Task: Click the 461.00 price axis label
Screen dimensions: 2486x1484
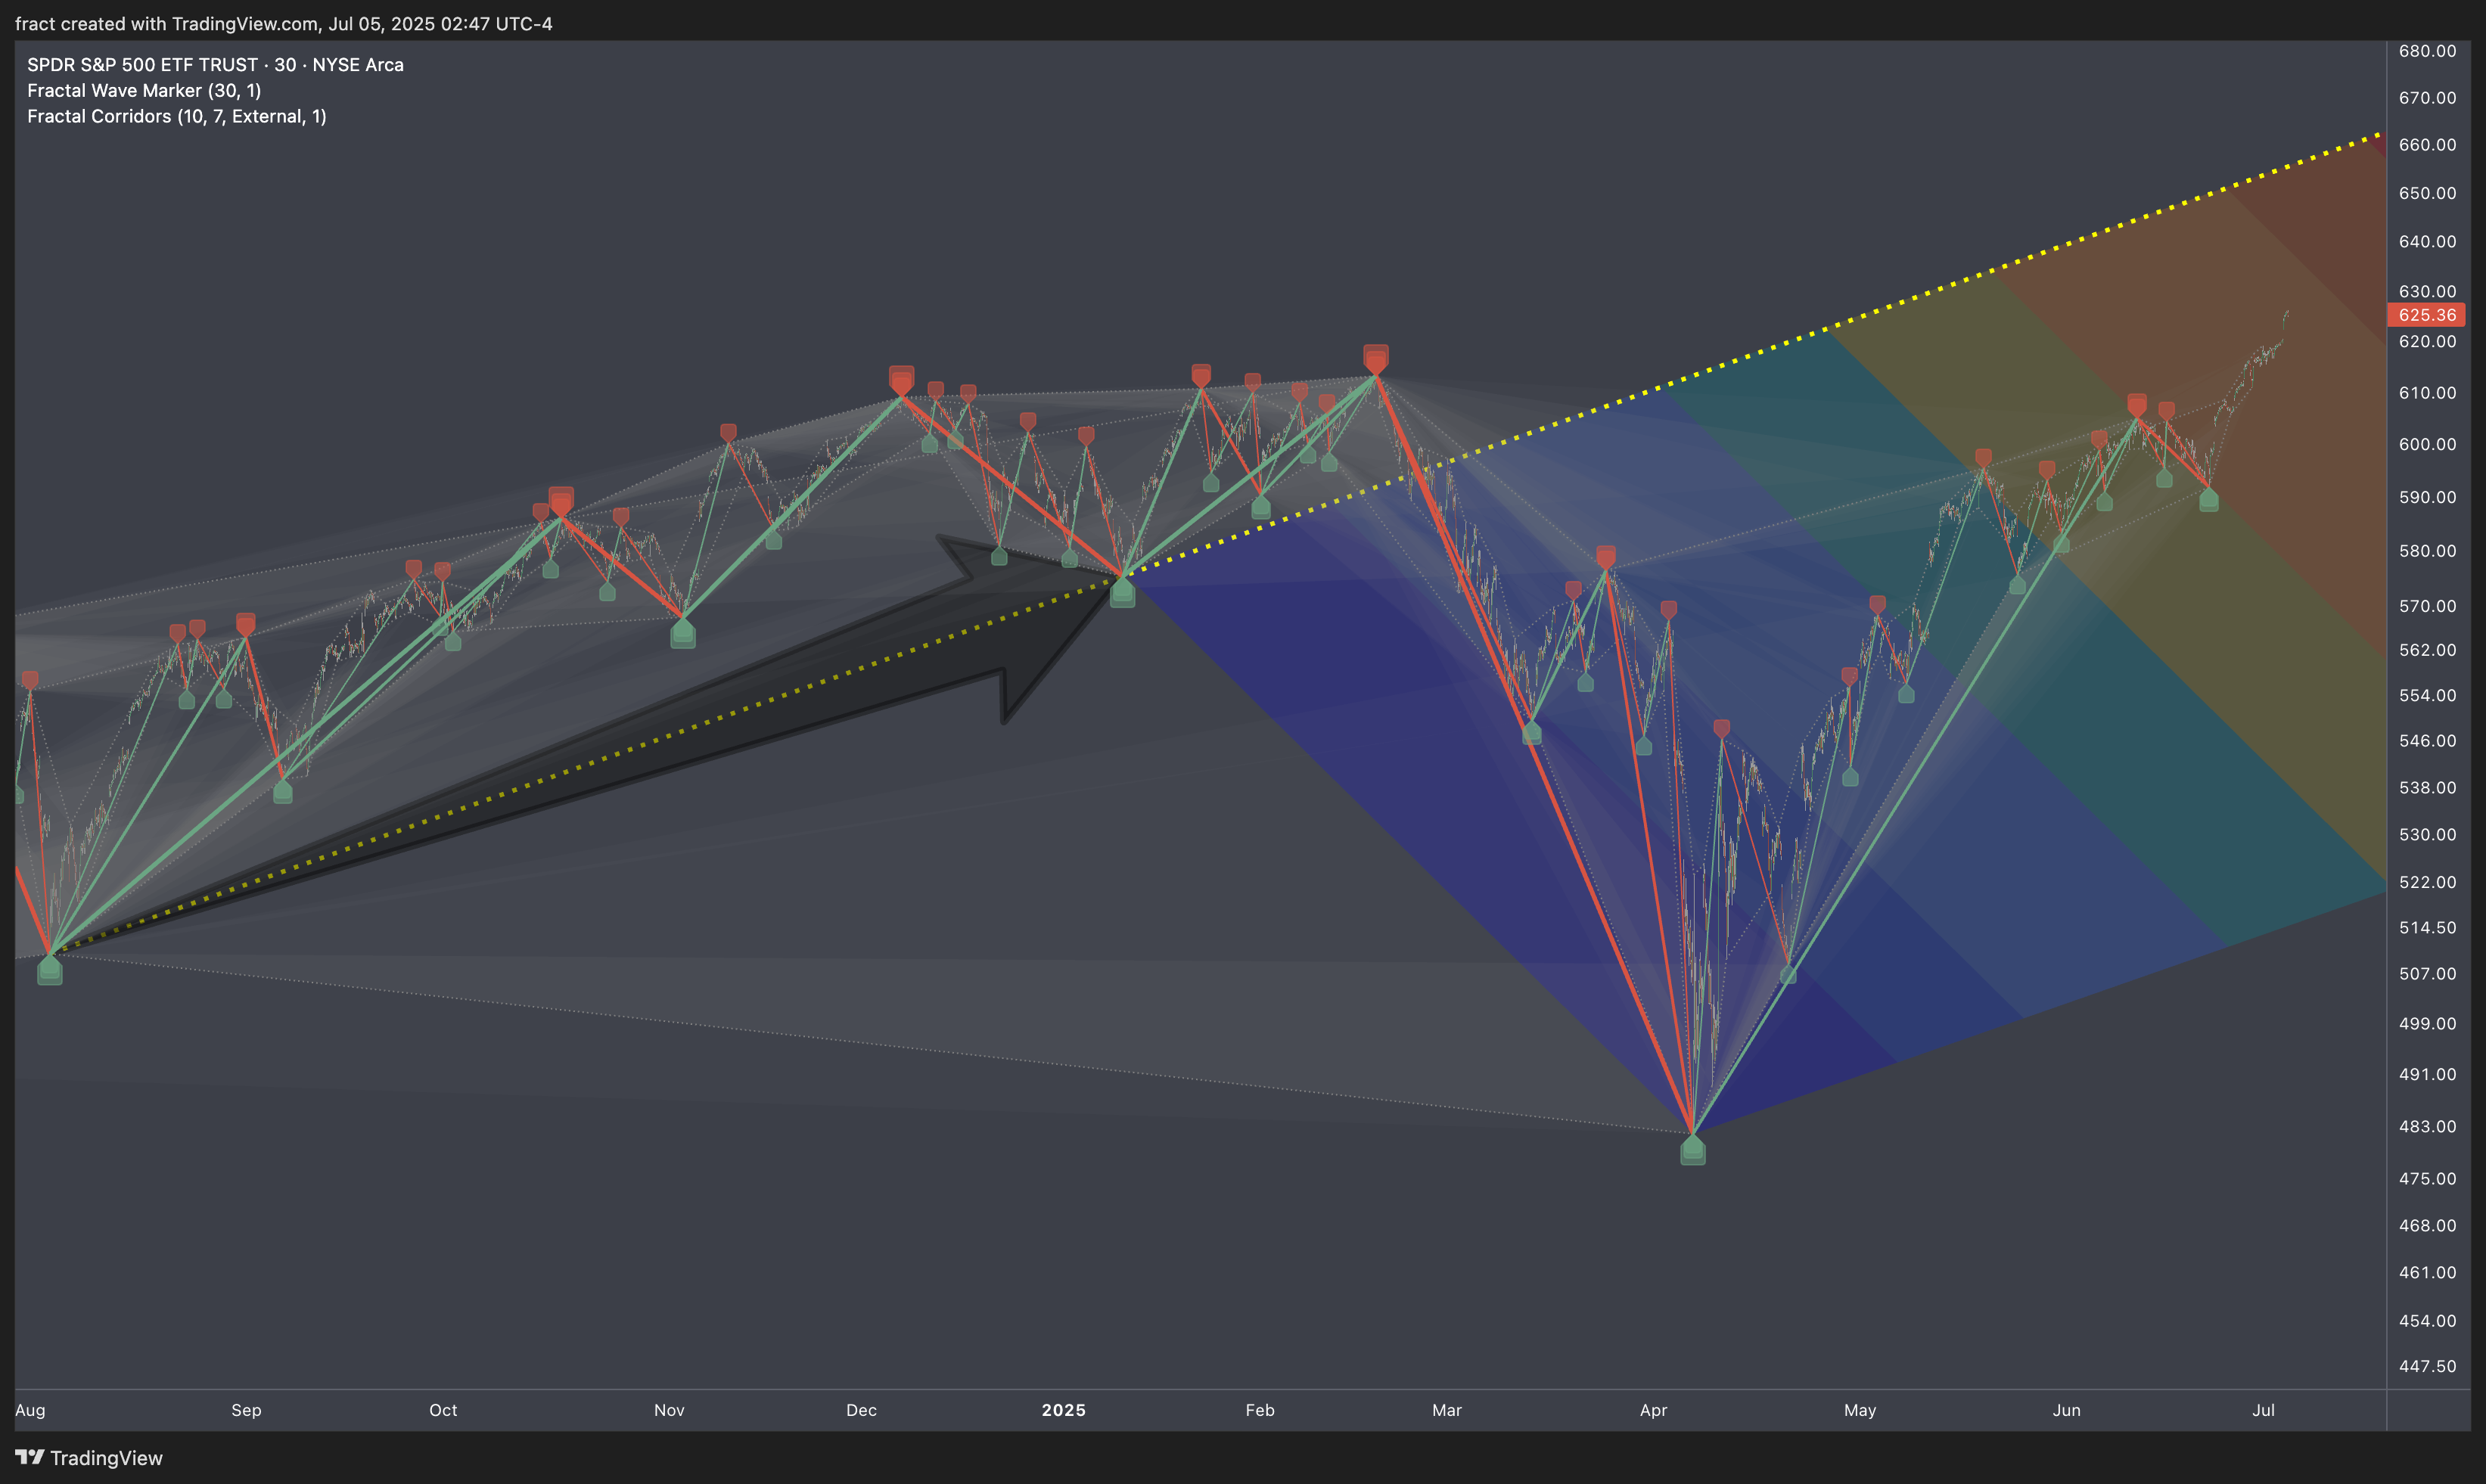Action: 2427,1273
